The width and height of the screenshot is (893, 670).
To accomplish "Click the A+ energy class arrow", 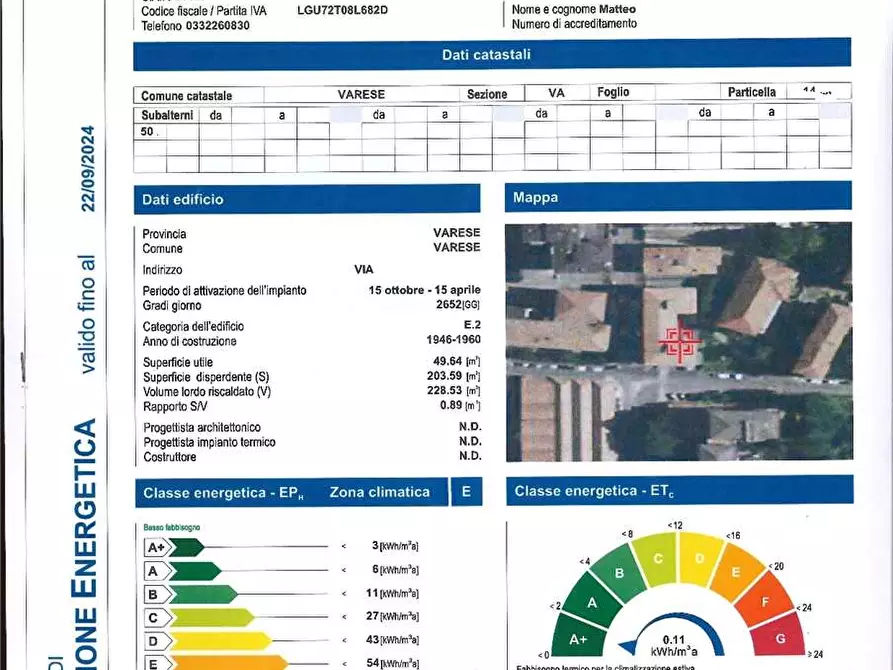I will tap(173, 547).
